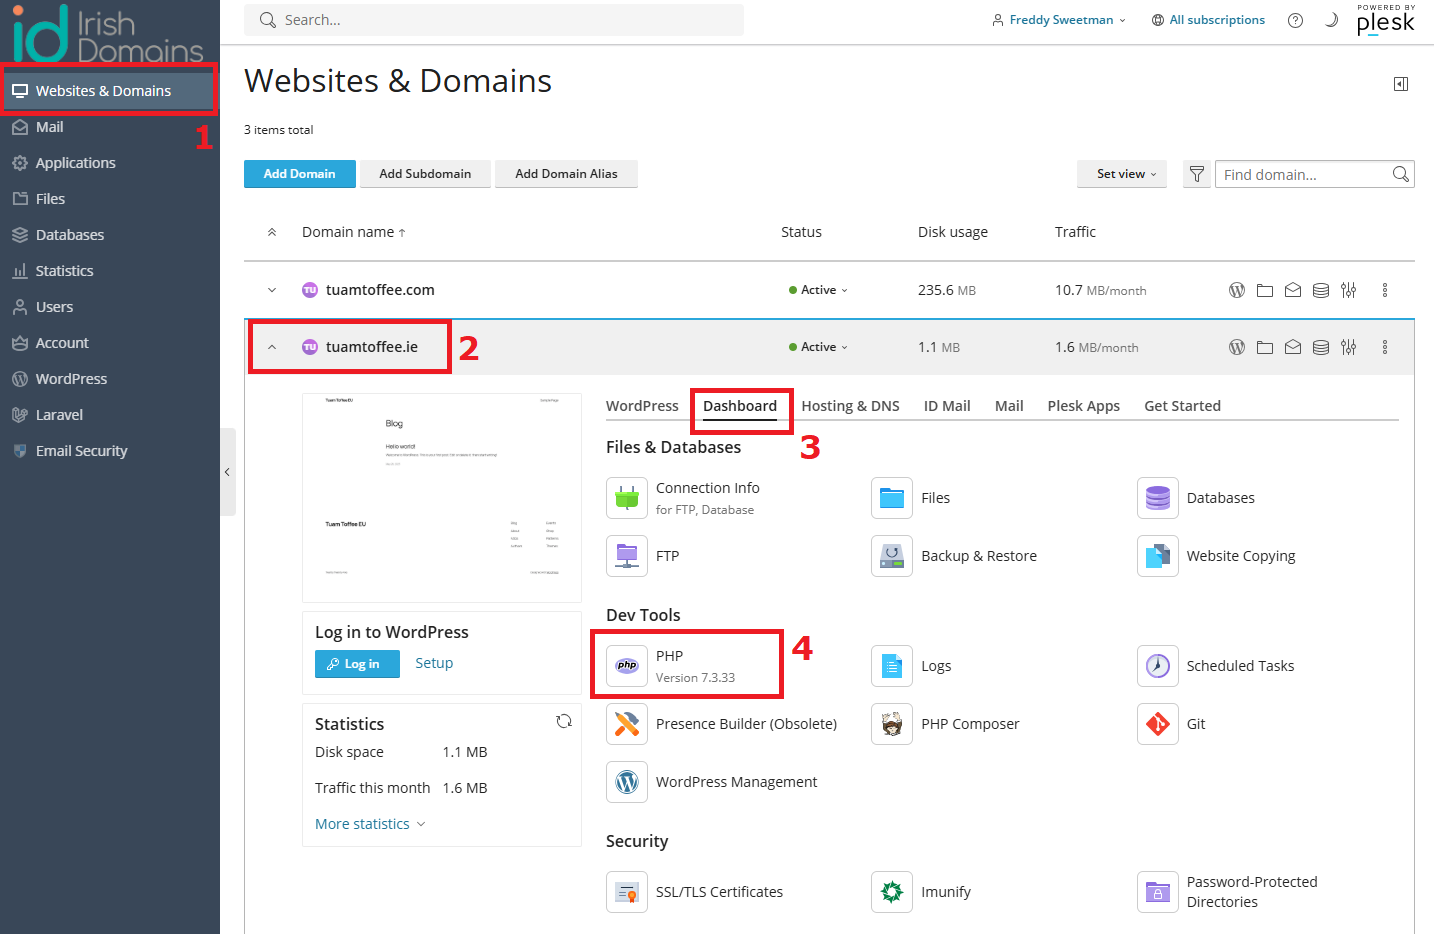The width and height of the screenshot is (1434, 934).
Task: Click the WordPress Log in button
Action: 357,664
